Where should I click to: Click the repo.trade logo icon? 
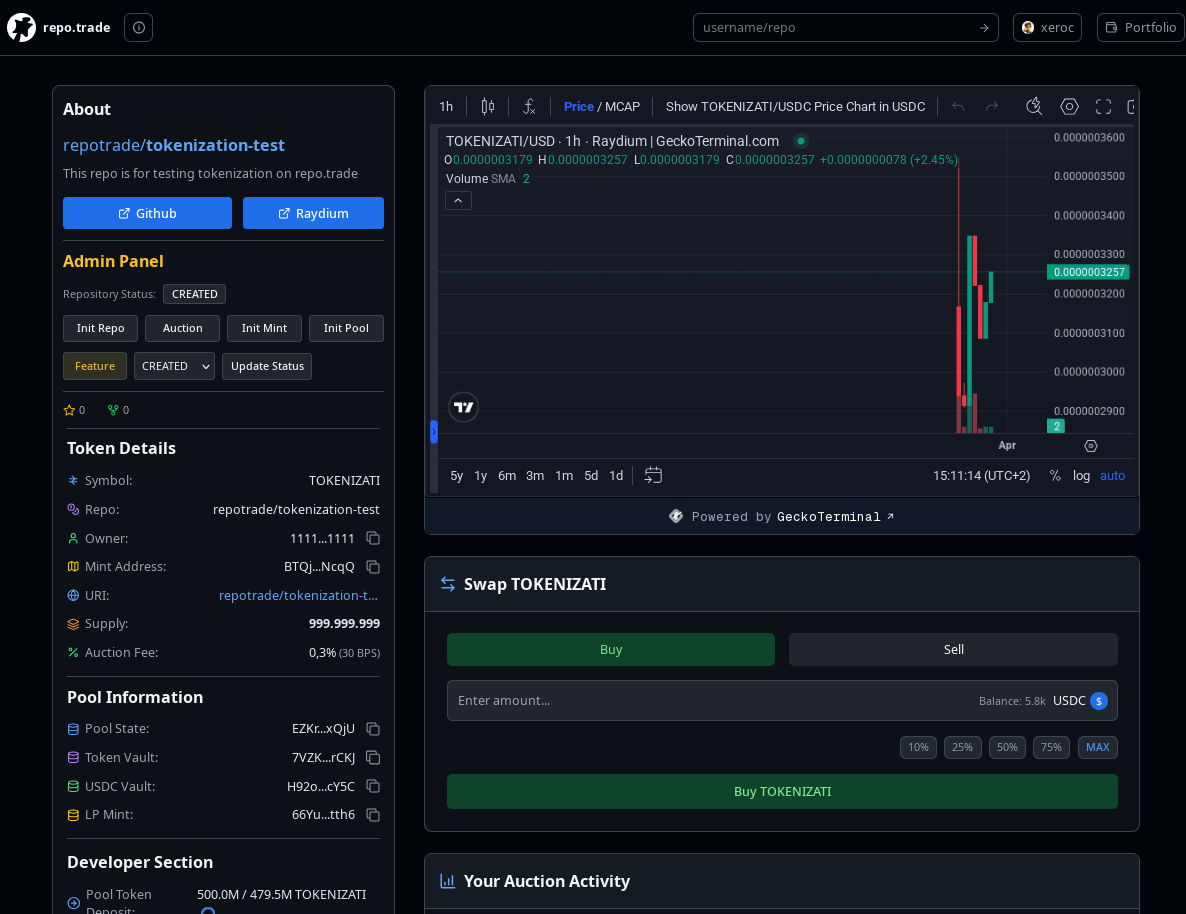tap(21, 28)
